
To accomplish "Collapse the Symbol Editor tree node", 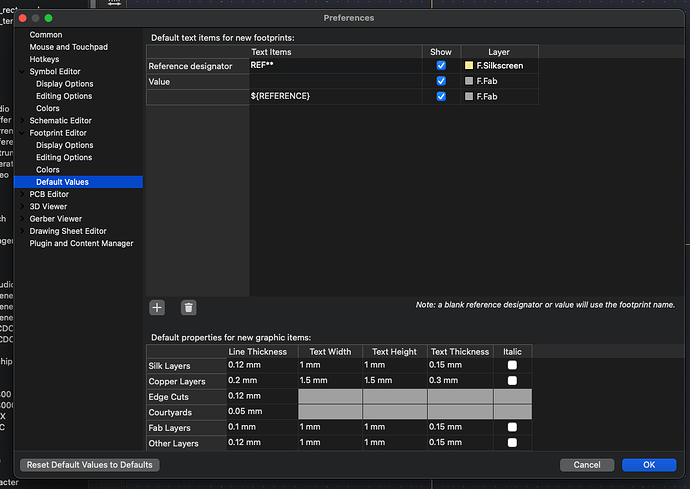I will coord(22,71).
